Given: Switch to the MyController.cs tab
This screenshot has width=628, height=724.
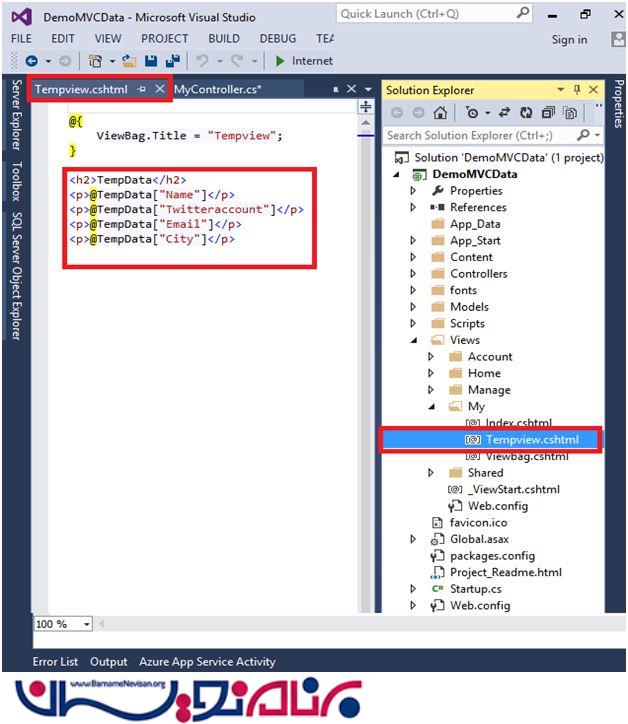Looking at the screenshot, I should 218,89.
